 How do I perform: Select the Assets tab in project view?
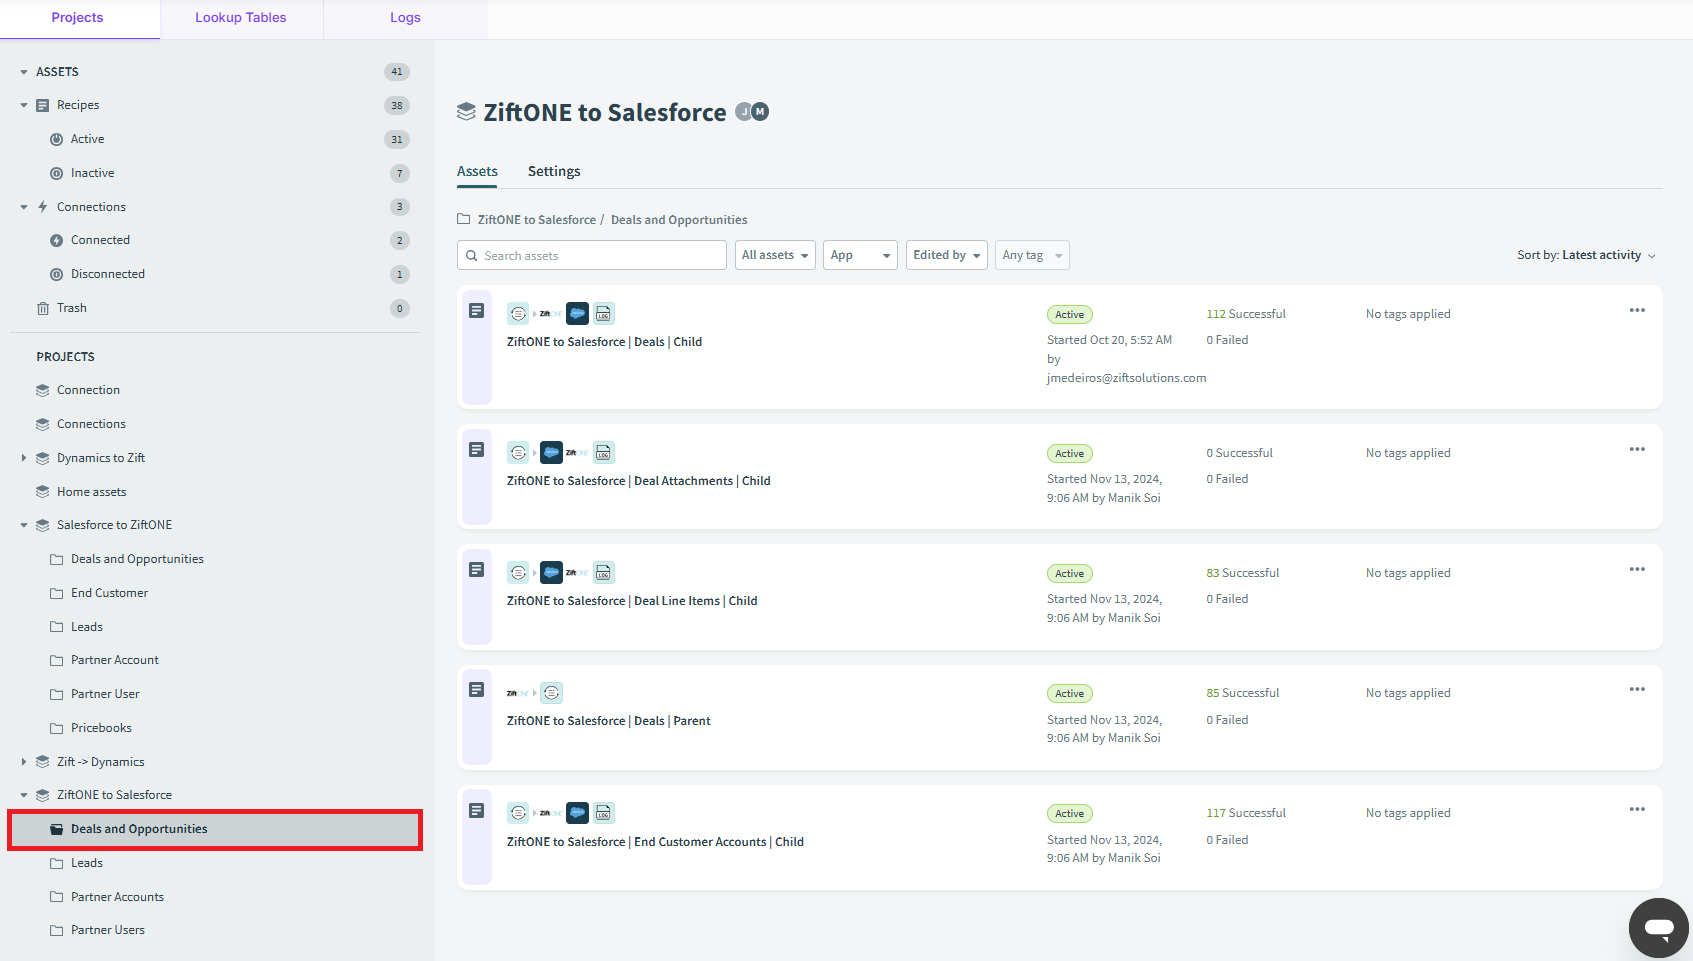click(x=477, y=171)
